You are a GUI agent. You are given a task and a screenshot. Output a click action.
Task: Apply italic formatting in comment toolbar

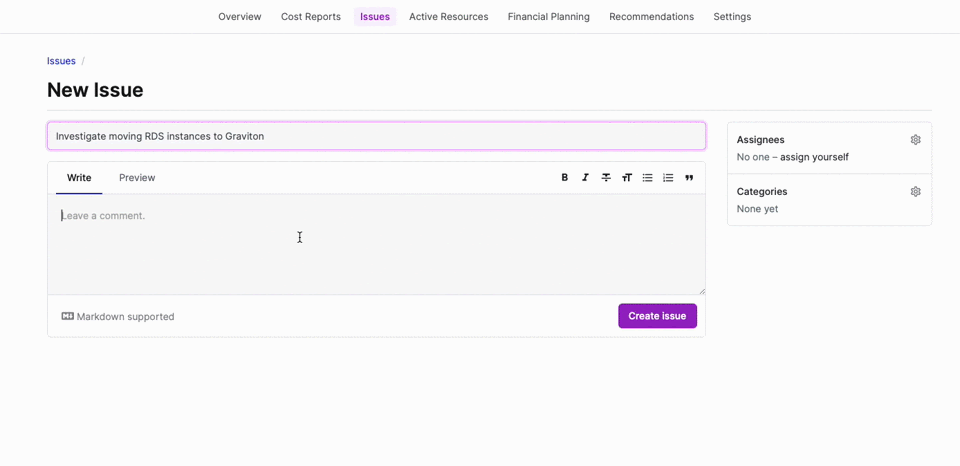pos(585,178)
